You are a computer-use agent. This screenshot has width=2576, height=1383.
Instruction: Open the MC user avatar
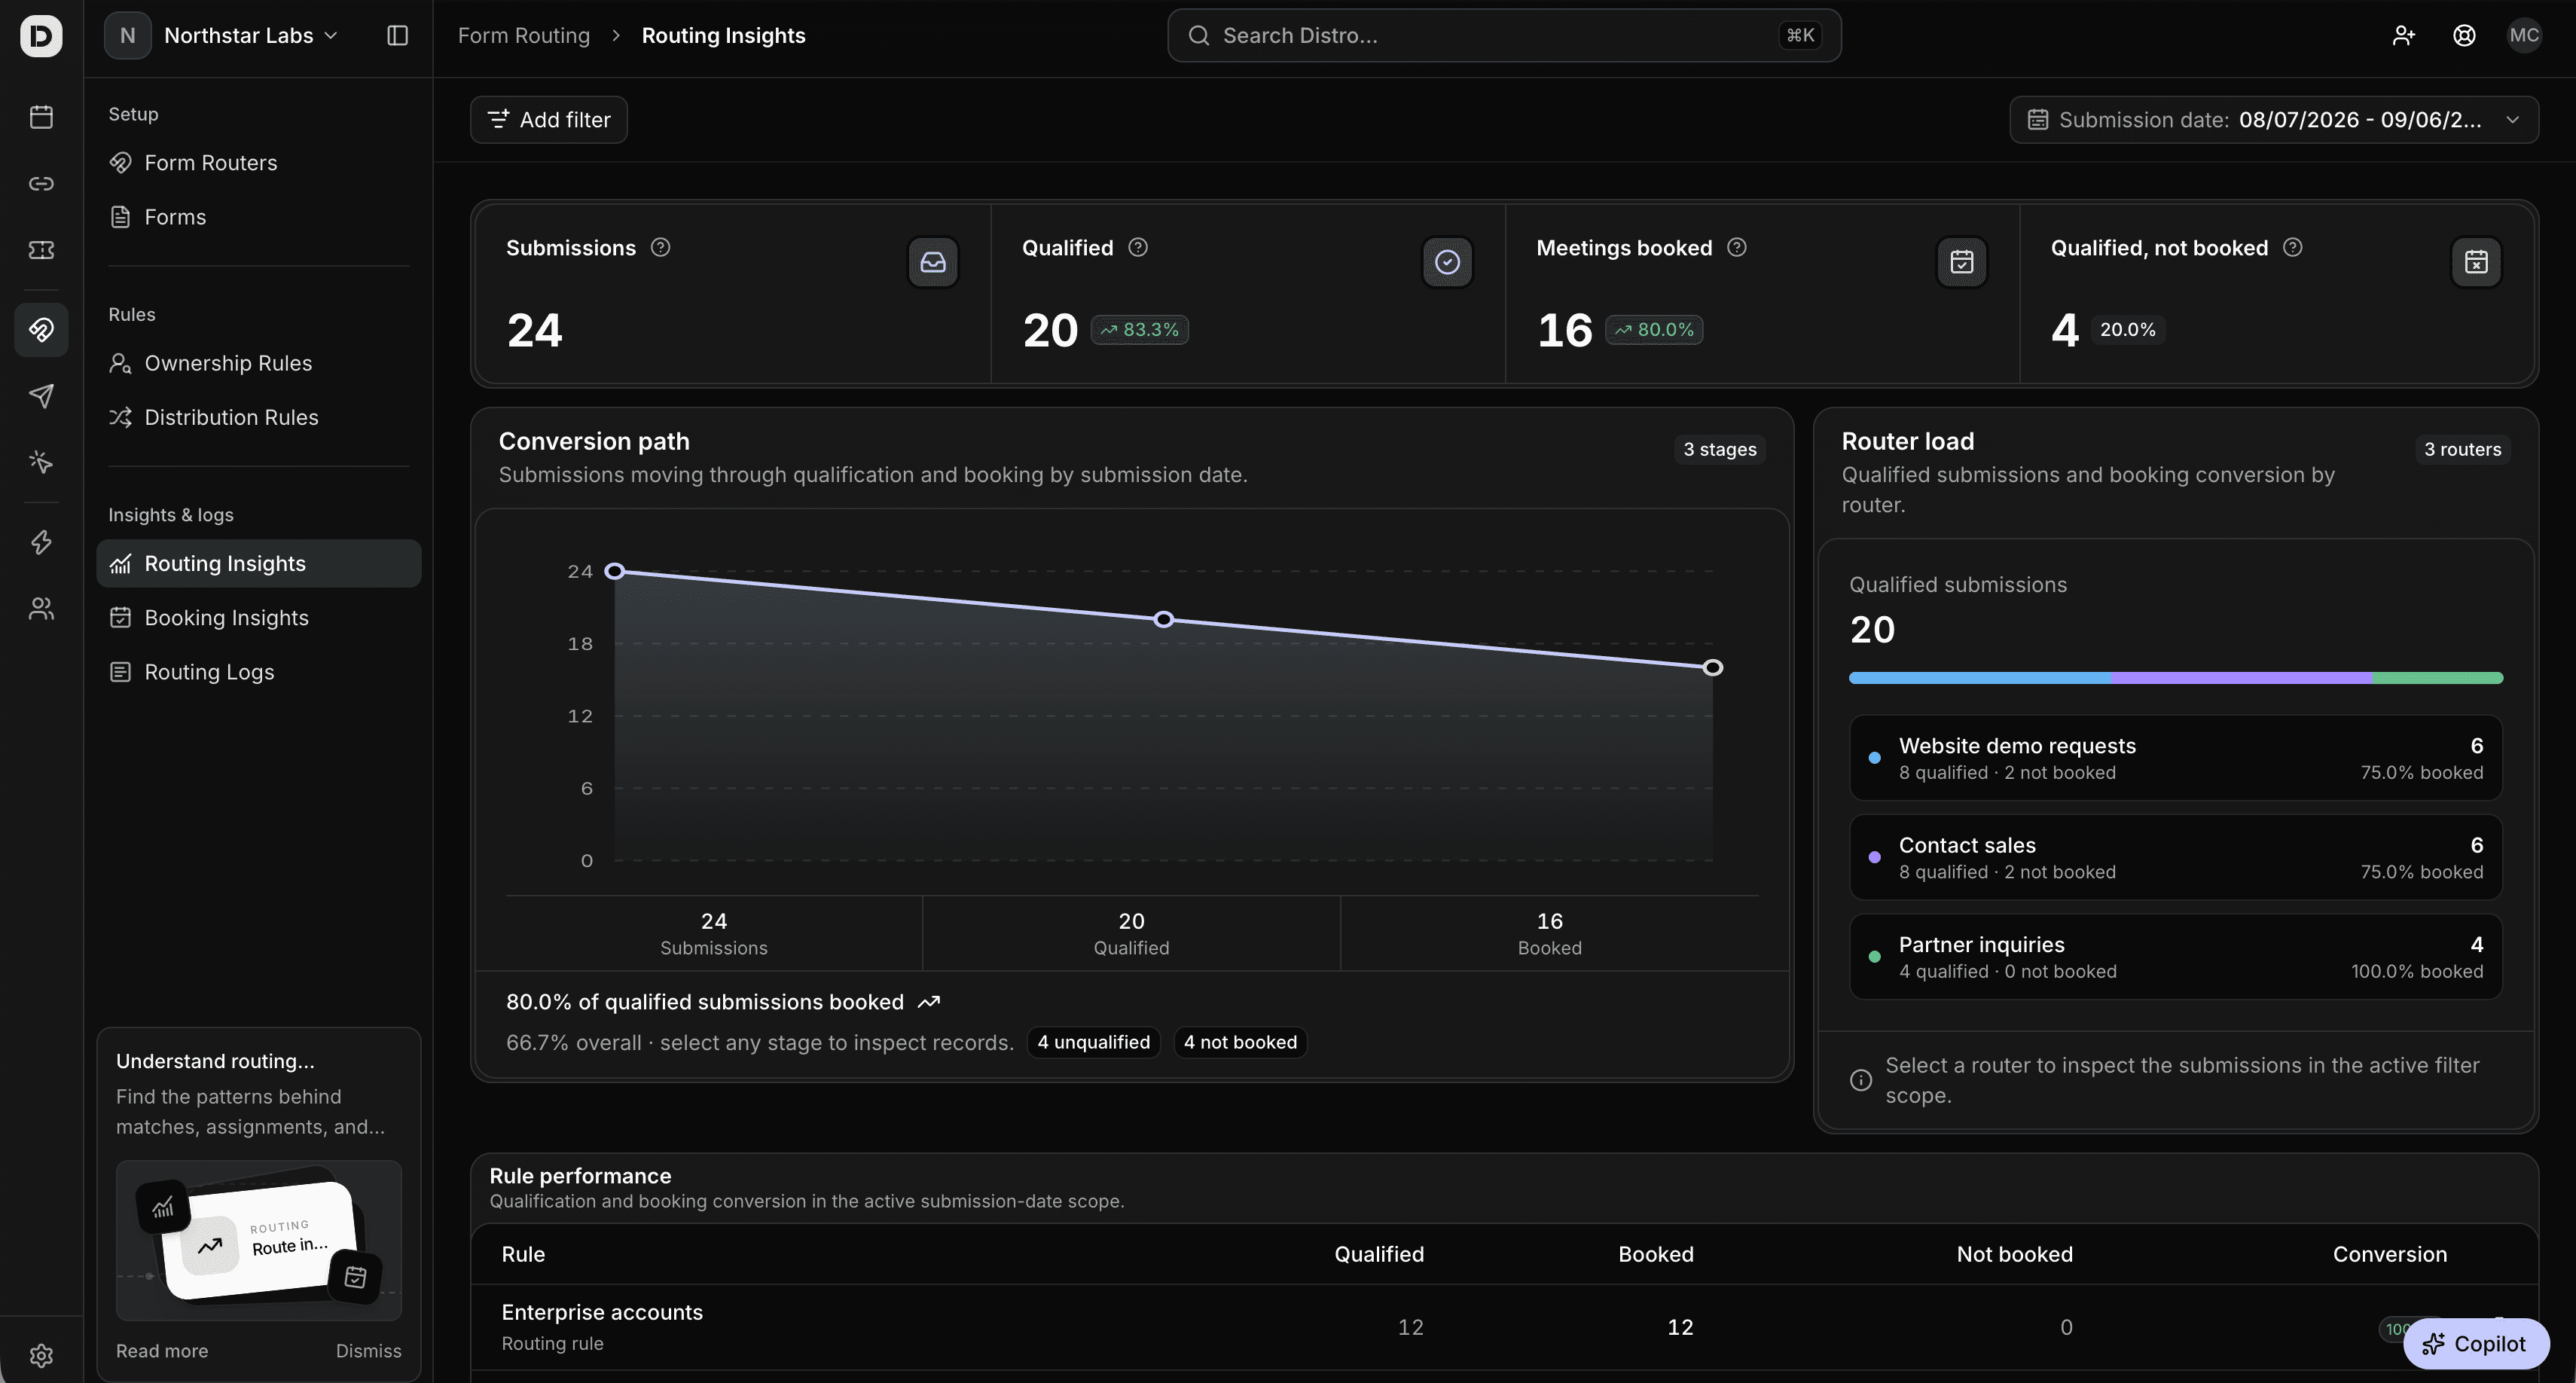pyautogui.click(x=2524, y=36)
